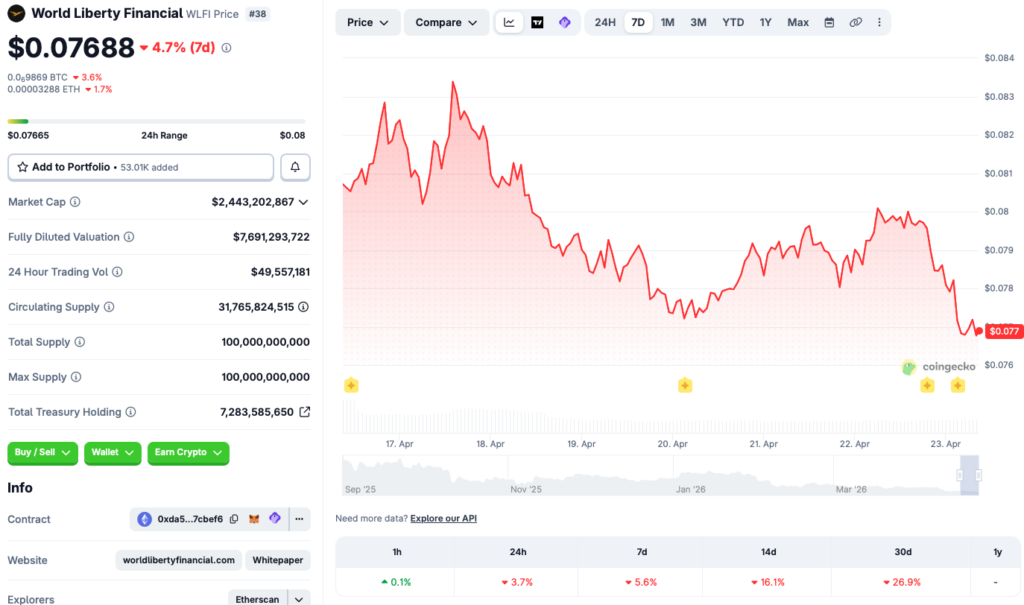Image resolution: width=1024 pixels, height=605 pixels.
Task: Copy the contract address
Action: pos(234,519)
